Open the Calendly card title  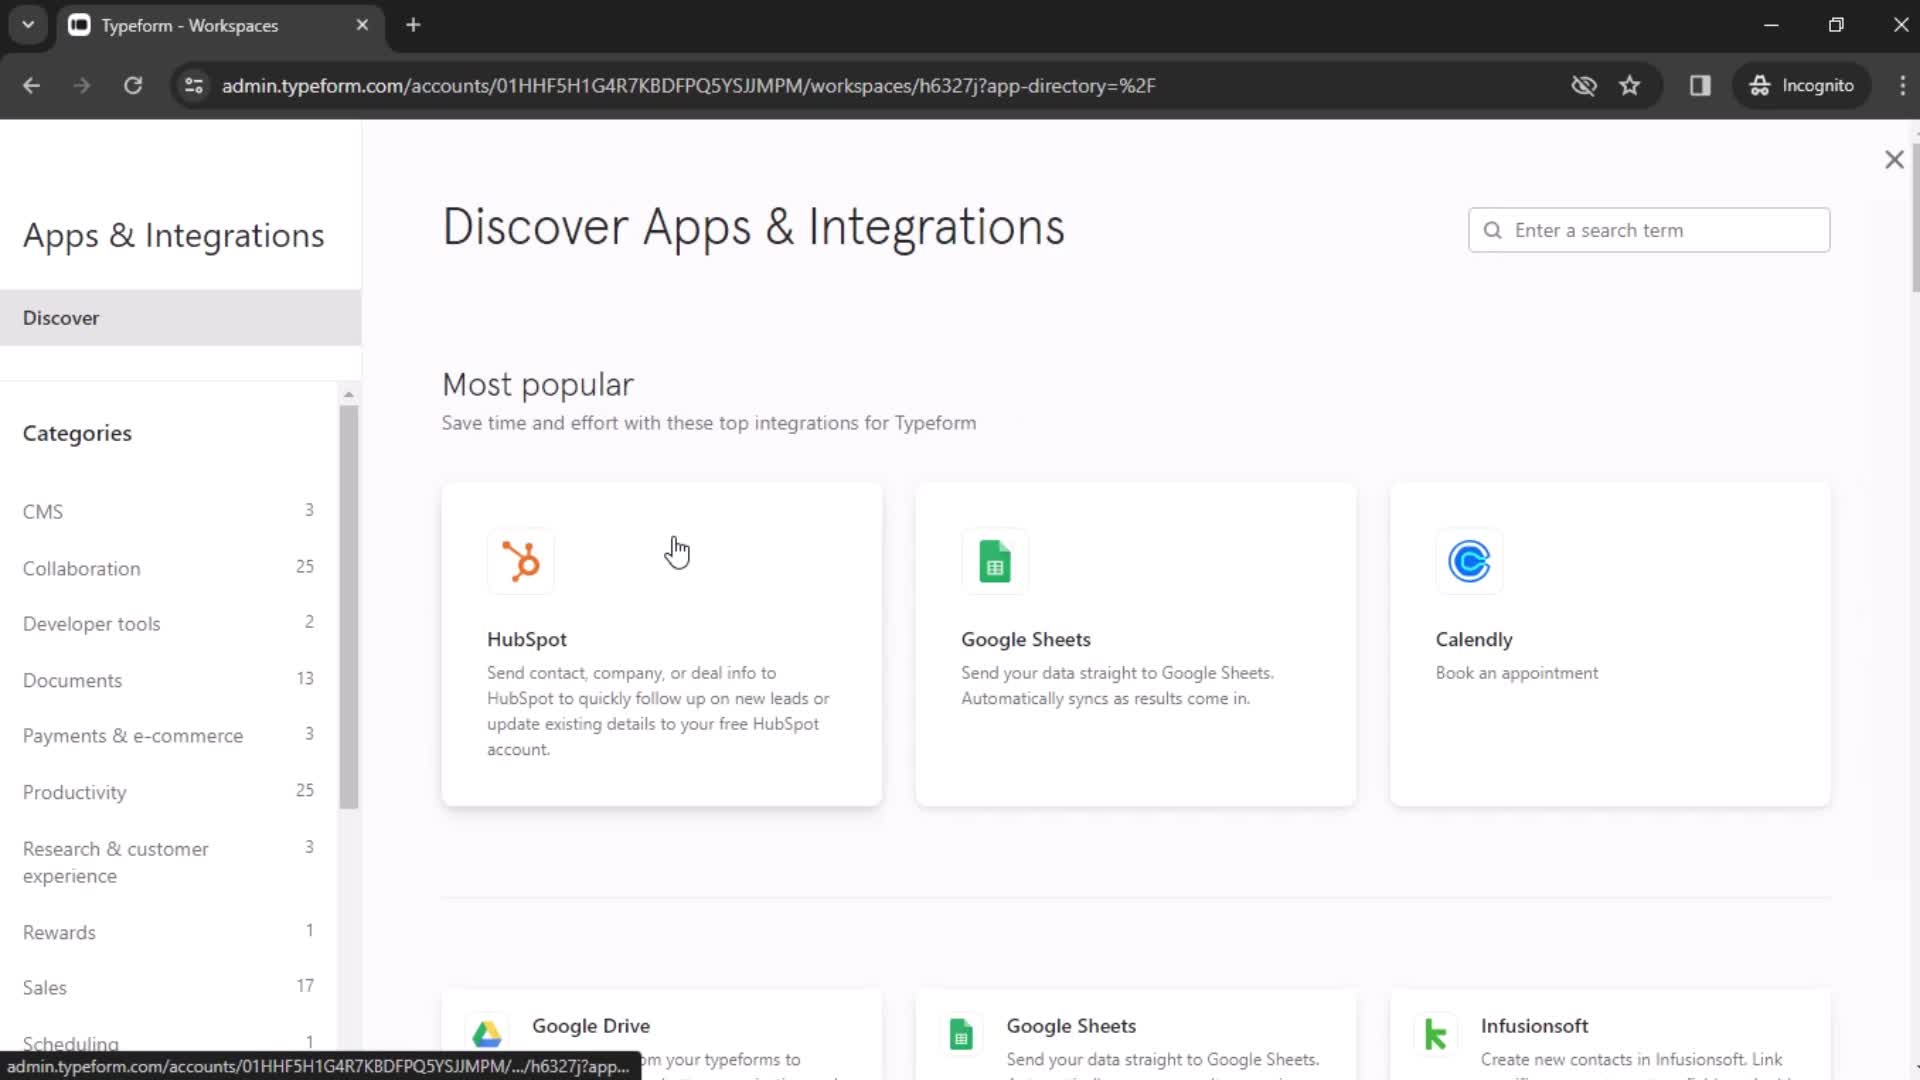click(1473, 640)
